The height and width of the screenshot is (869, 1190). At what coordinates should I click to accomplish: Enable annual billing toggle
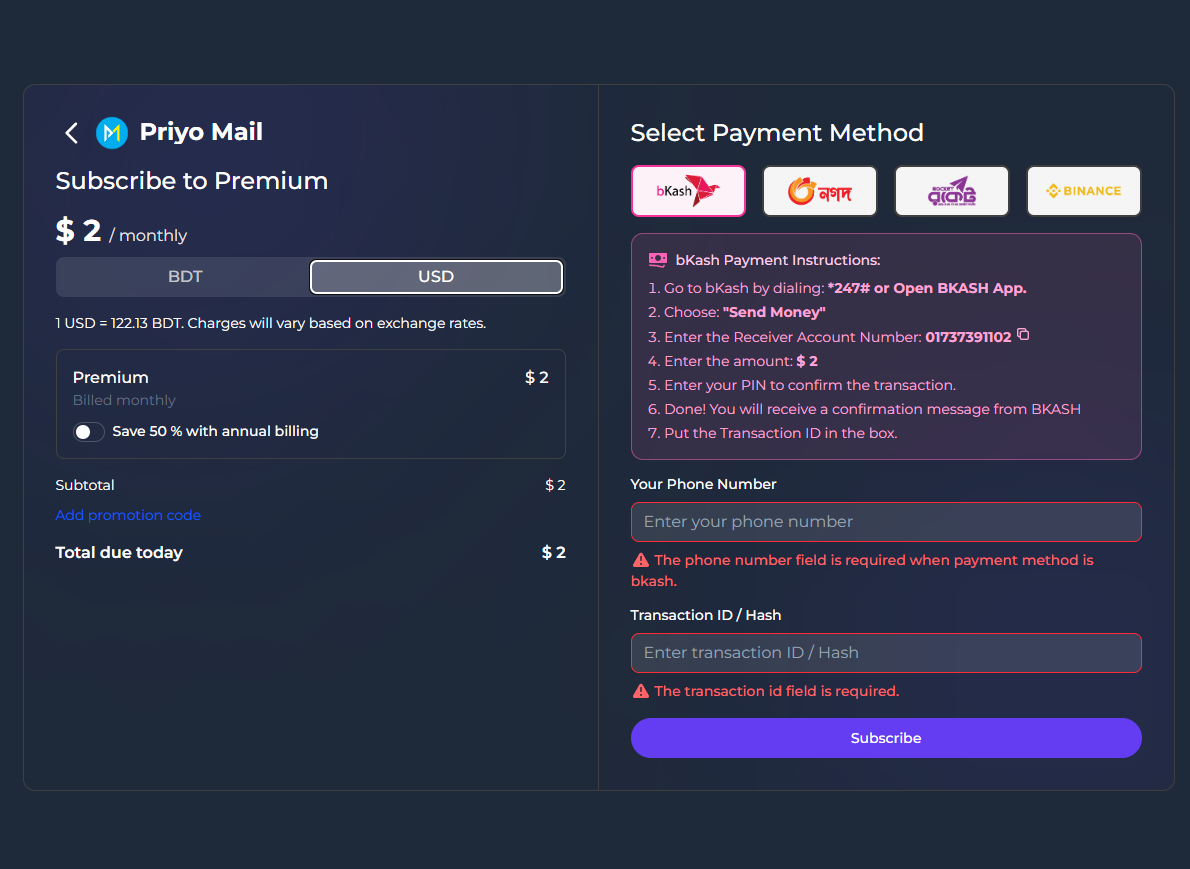[x=89, y=432]
